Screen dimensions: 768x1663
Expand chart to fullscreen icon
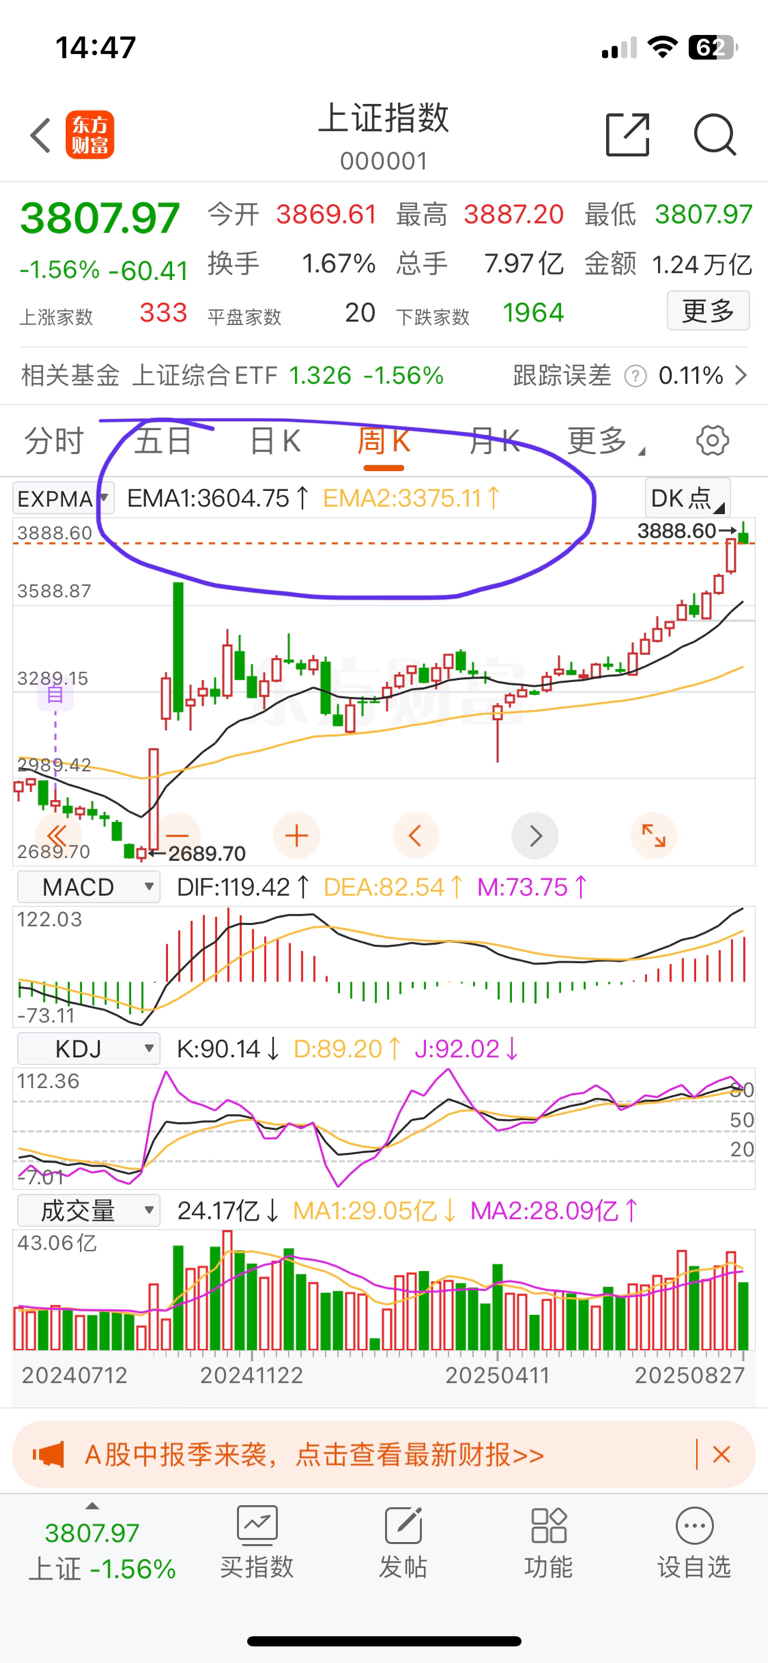(654, 835)
